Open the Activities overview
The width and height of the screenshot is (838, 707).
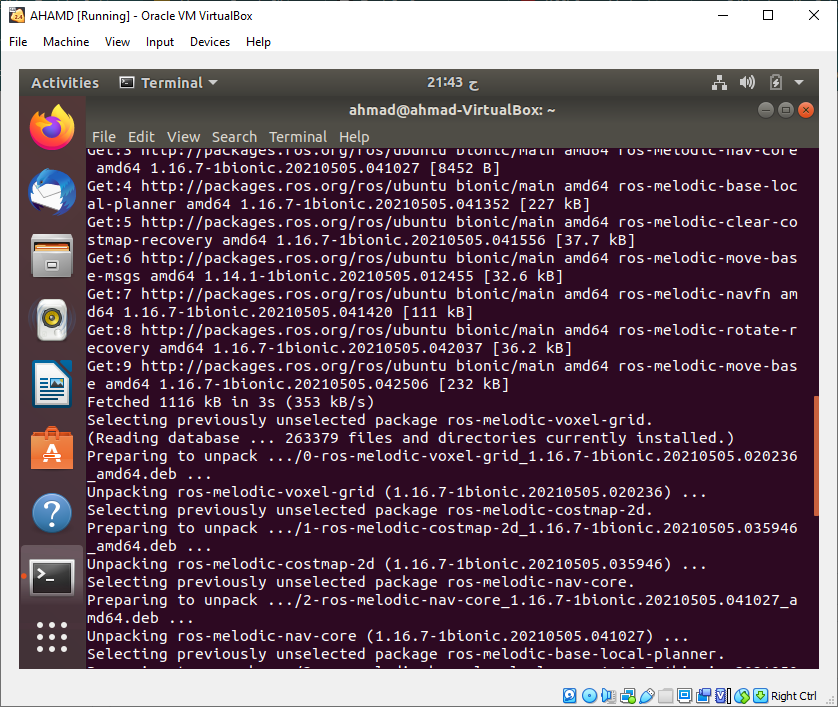64,82
